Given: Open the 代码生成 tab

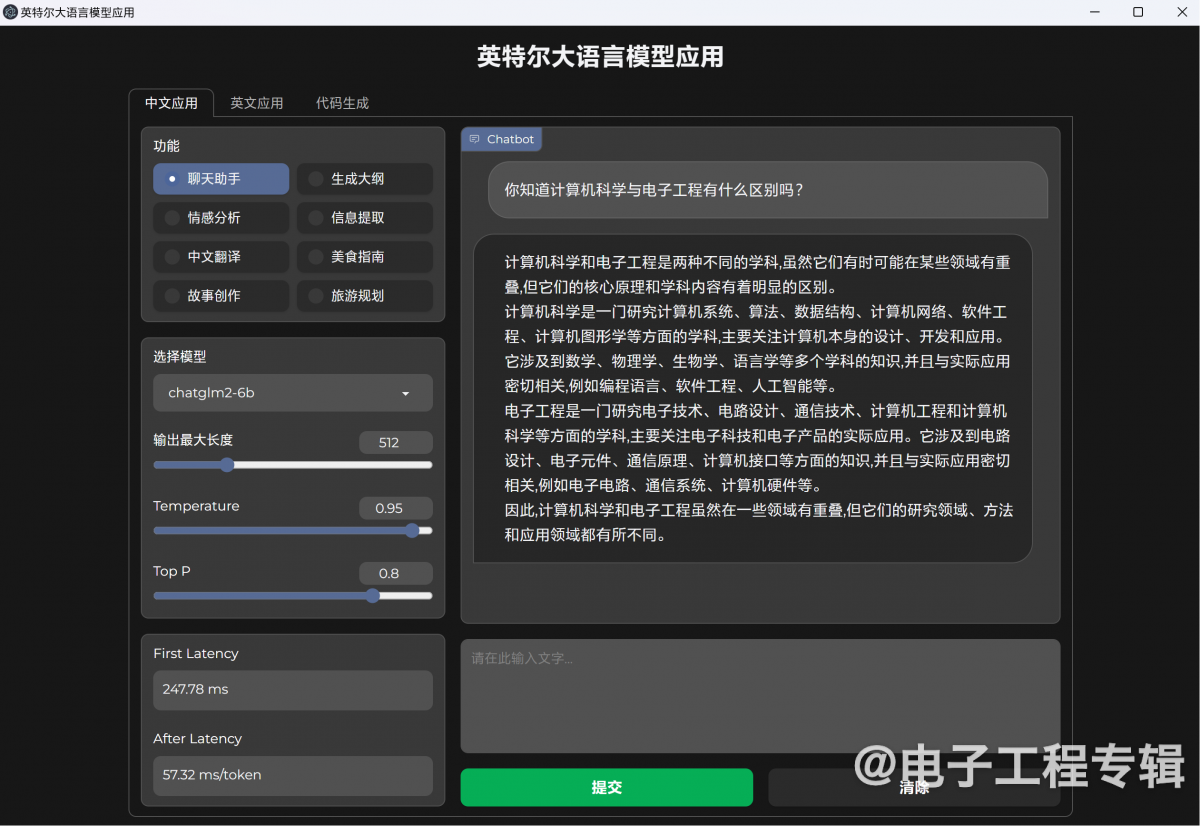Looking at the screenshot, I should pyautogui.click(x=342, y=103).
